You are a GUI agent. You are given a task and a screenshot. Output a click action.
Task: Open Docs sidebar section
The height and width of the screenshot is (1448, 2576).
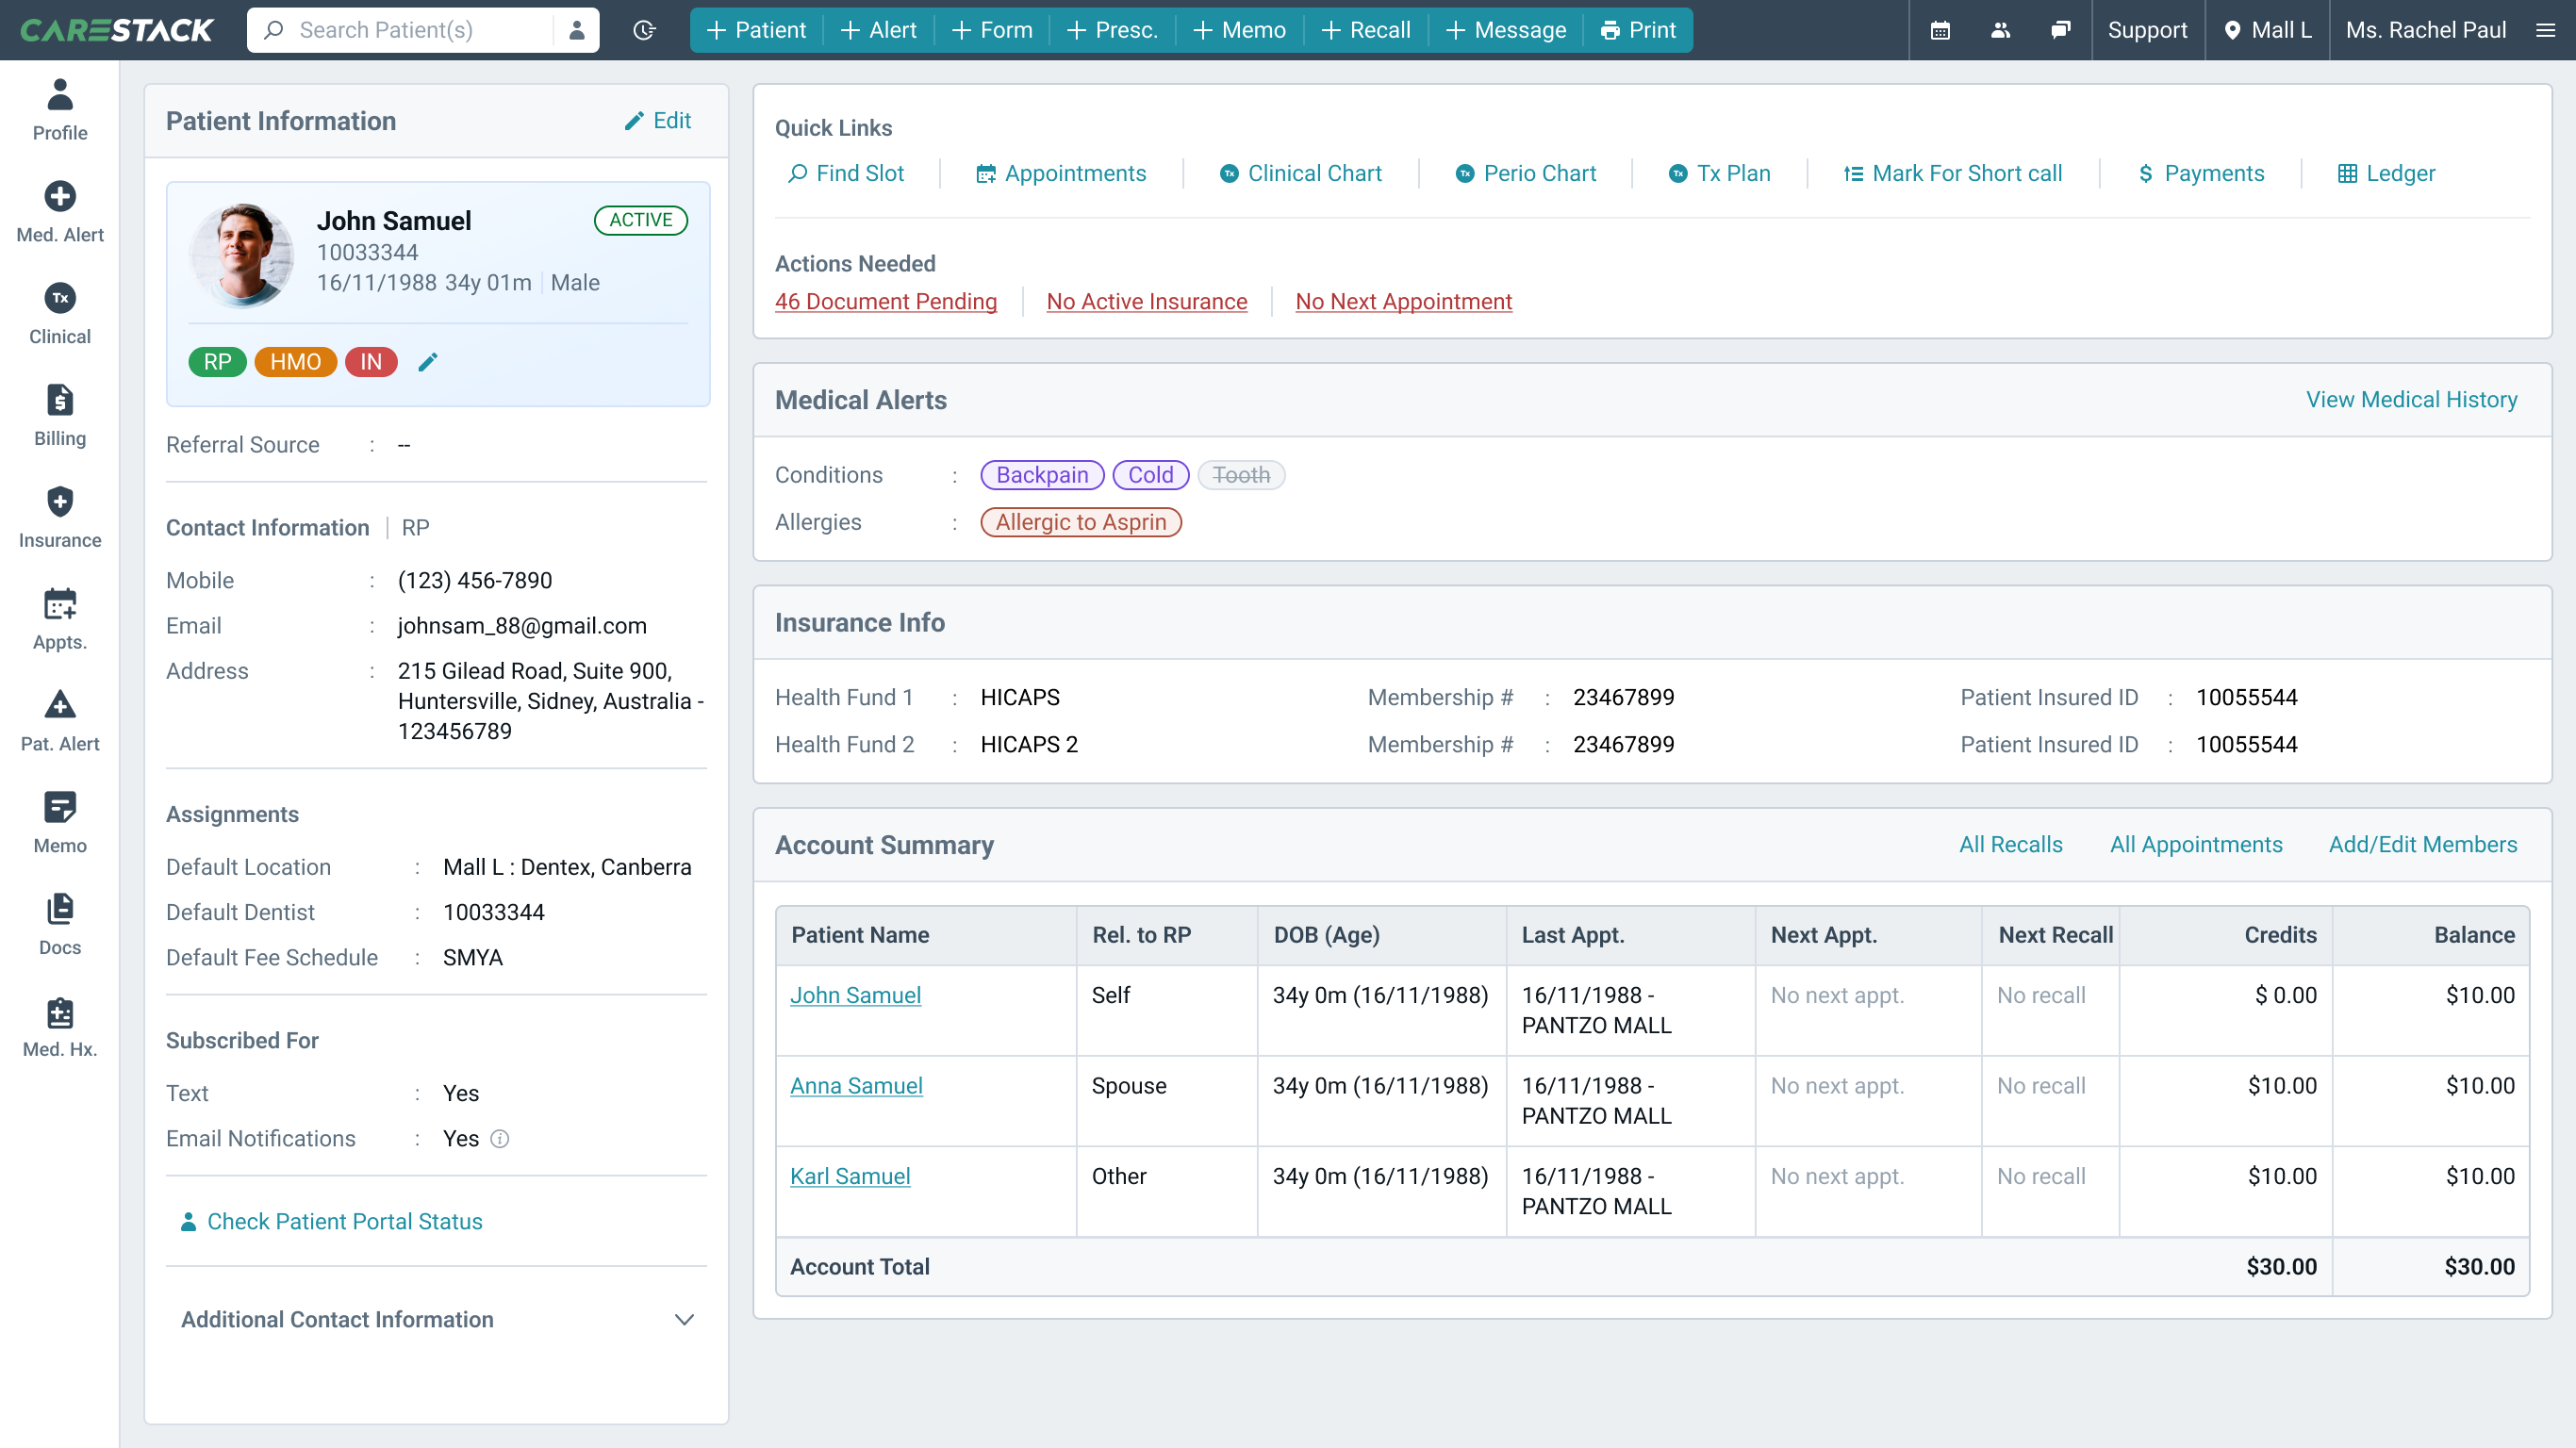click(x=60, y=926)
